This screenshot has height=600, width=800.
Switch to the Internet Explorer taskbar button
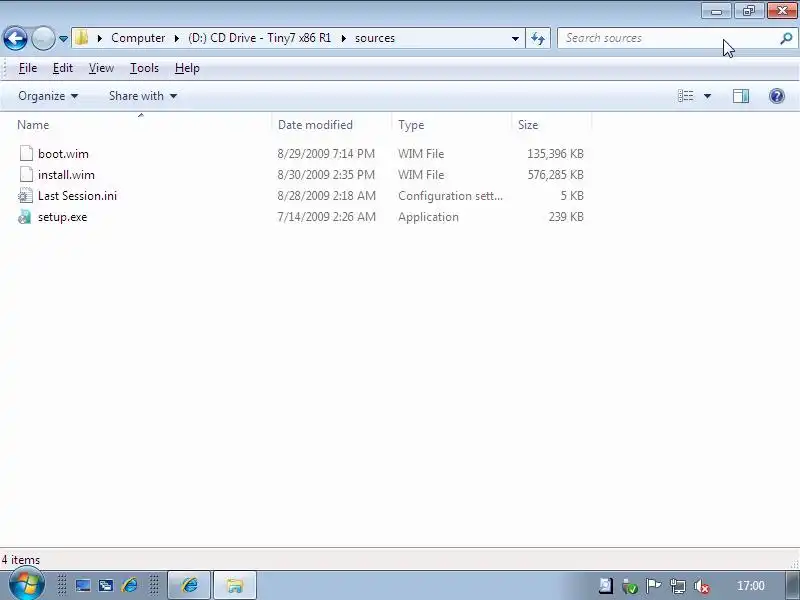point(189,585)
